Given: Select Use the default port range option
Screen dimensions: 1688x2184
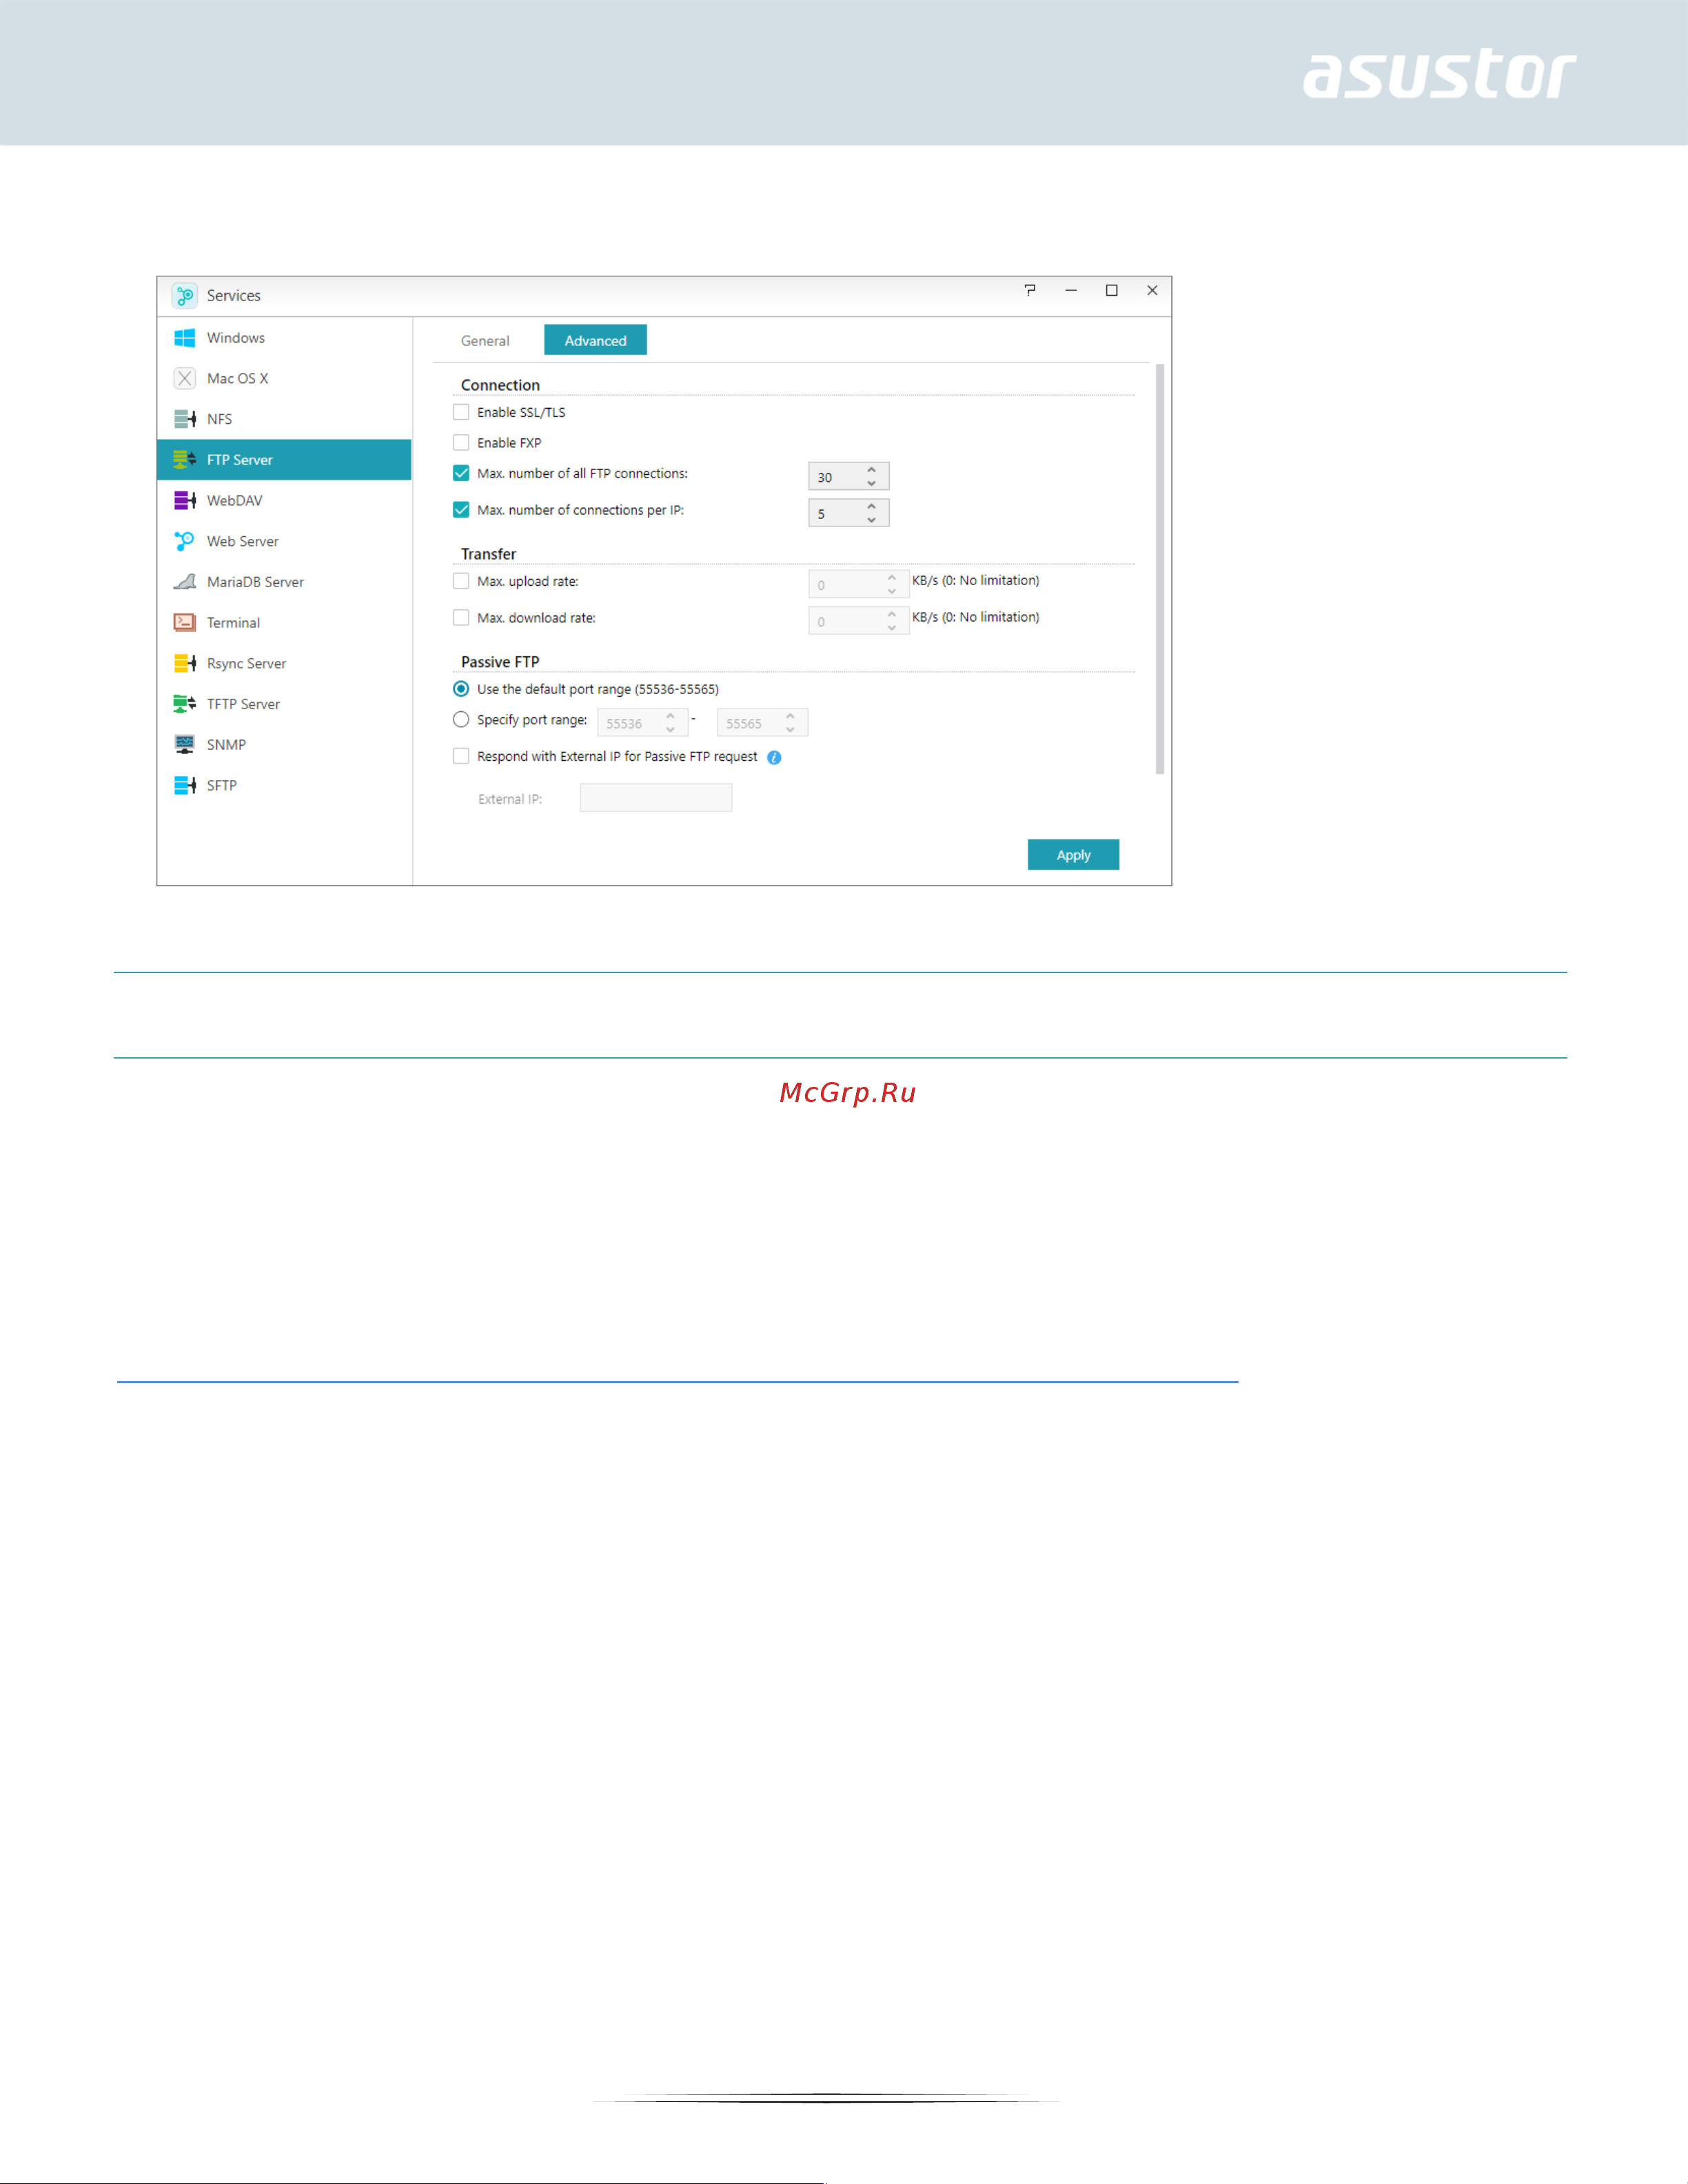Looking at the screenshot, I should click(x=461, y=689).
